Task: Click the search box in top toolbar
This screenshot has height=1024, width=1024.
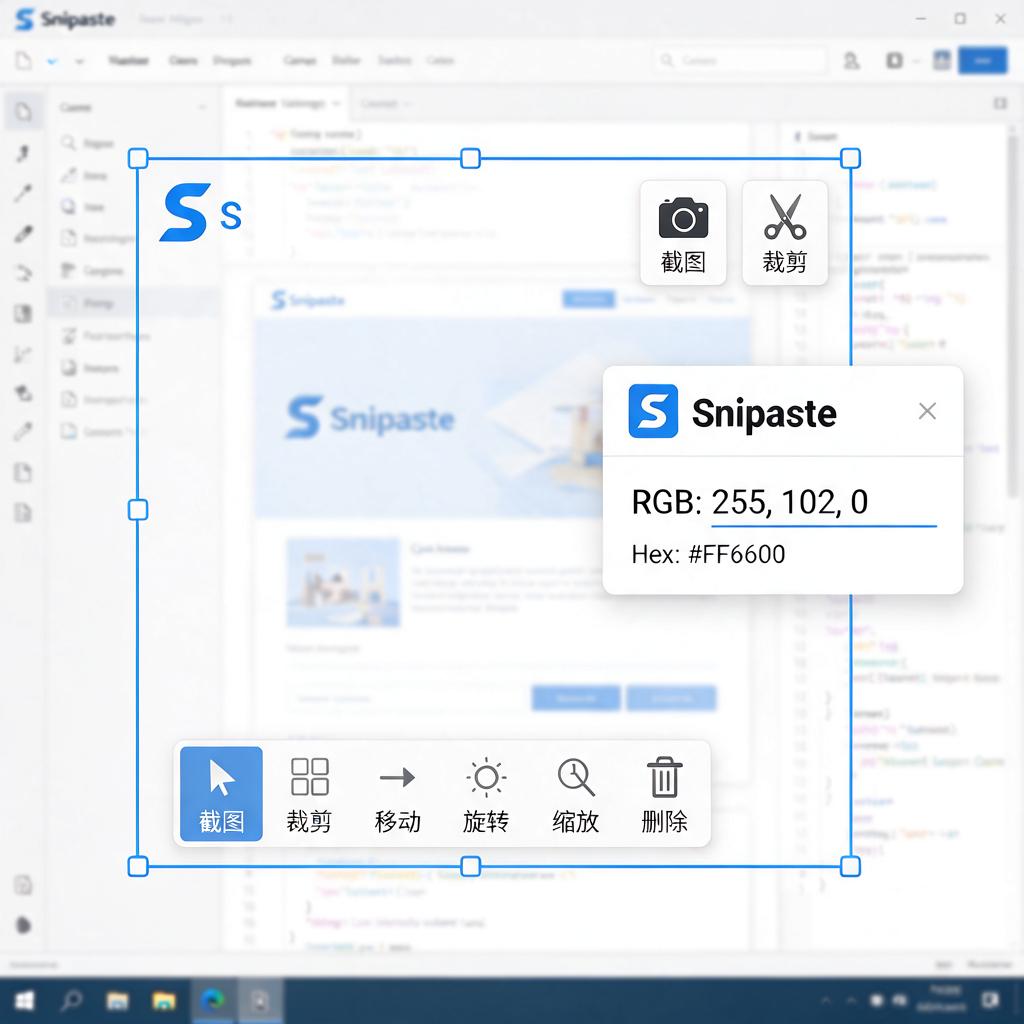Action: coord(740,61)
